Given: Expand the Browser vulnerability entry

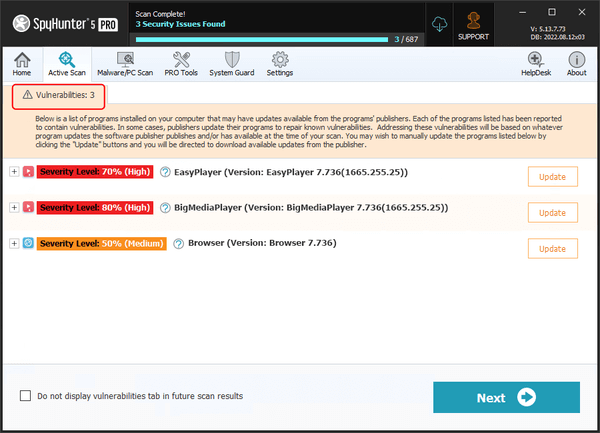Looking at the screenshot, I should click(x=14, y=243).
